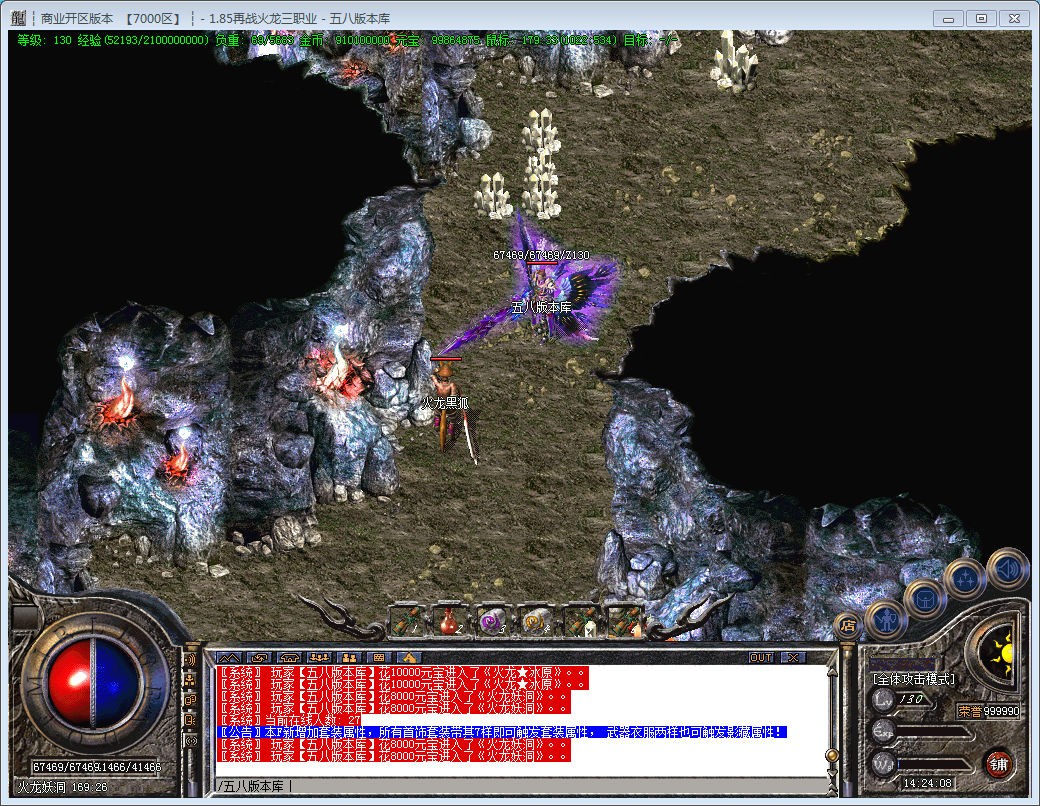Toggle the double speech-bubble chat filter
The width and height of the screenshot is (1040, 806).
pyautogui.click(x=190, y=701)
